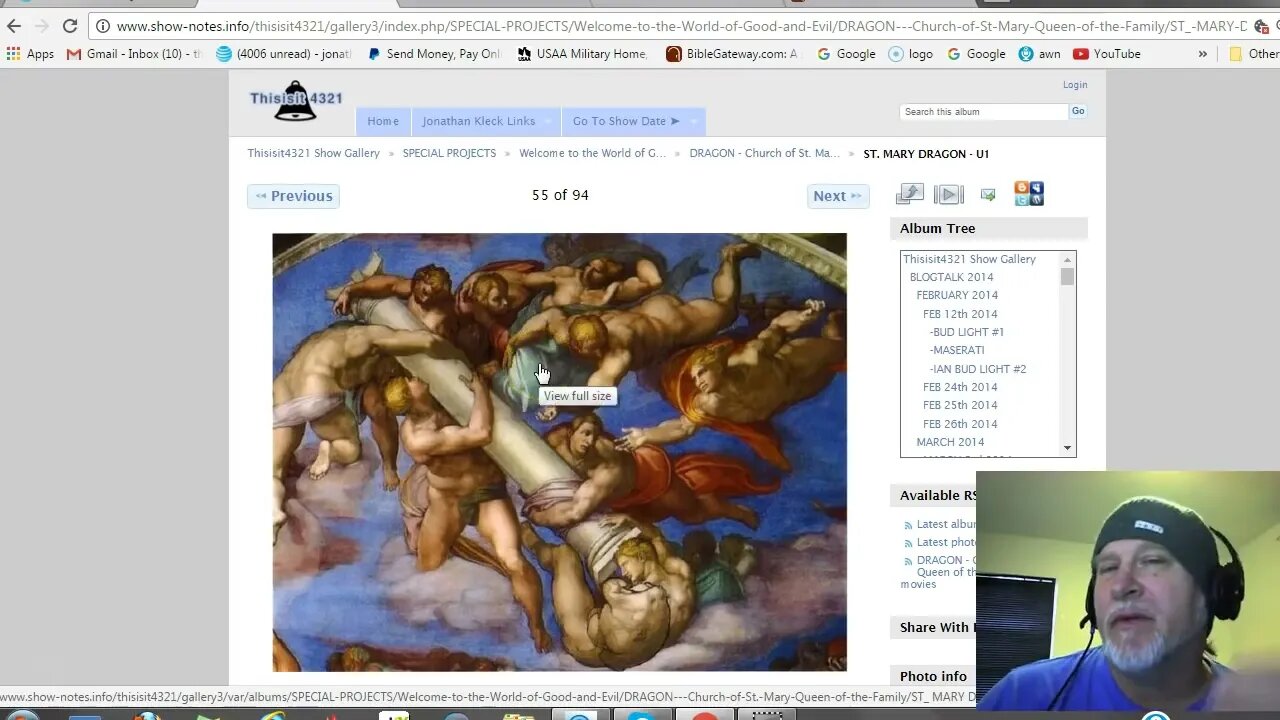Image resolution: width=1280 pixels, height=720 pixels.
Task: Open the Home menu tab
Action: [383, 121]
